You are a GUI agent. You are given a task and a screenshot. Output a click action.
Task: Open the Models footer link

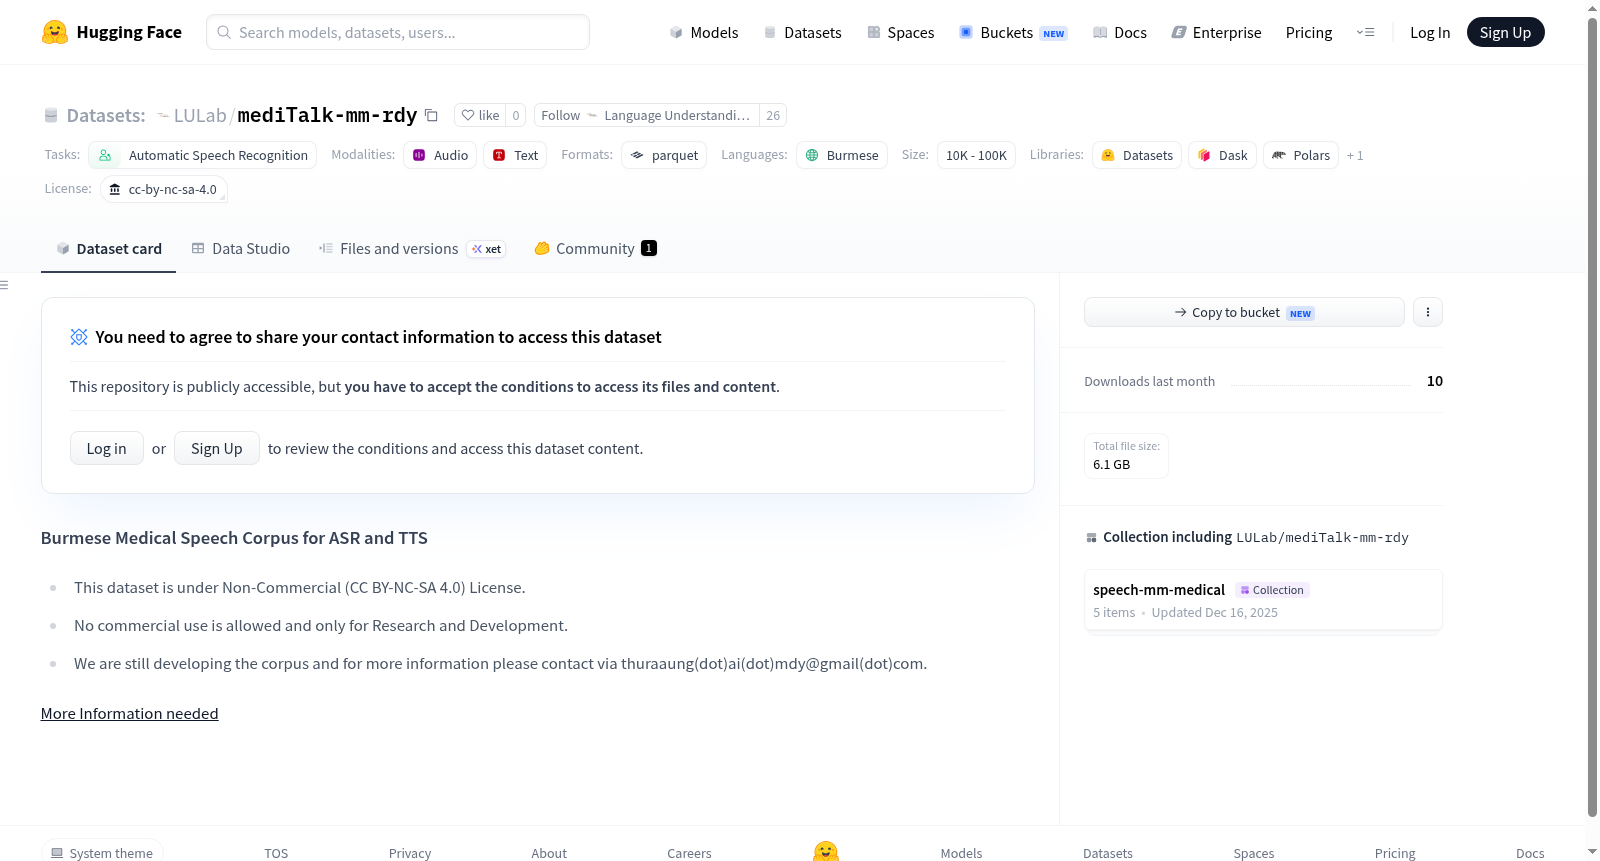click(x=961, y=853)
